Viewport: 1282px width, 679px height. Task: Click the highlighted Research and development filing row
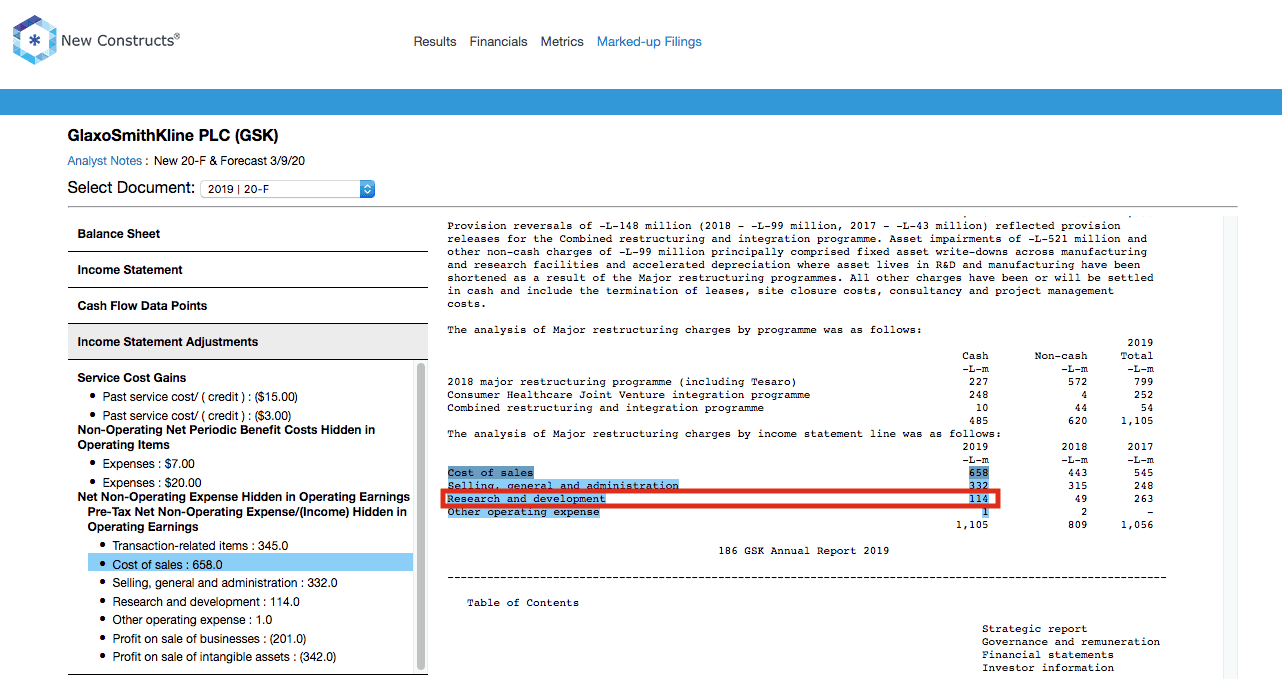[x=720, y=499]
